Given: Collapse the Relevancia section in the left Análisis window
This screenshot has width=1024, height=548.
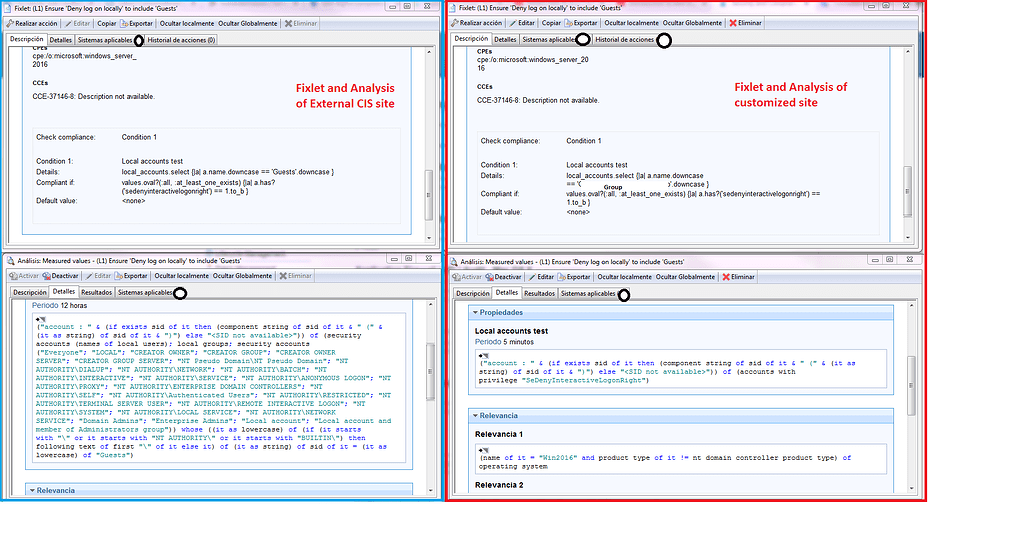Looking at the screenshot, I should click(x=32, y=491).
